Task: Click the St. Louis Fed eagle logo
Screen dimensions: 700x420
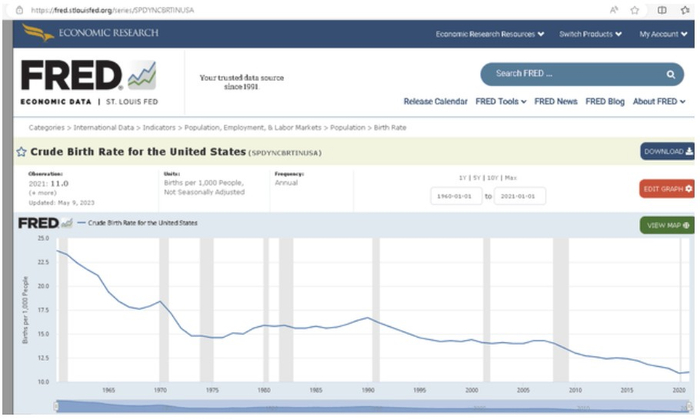Action: tap(39, 33)
